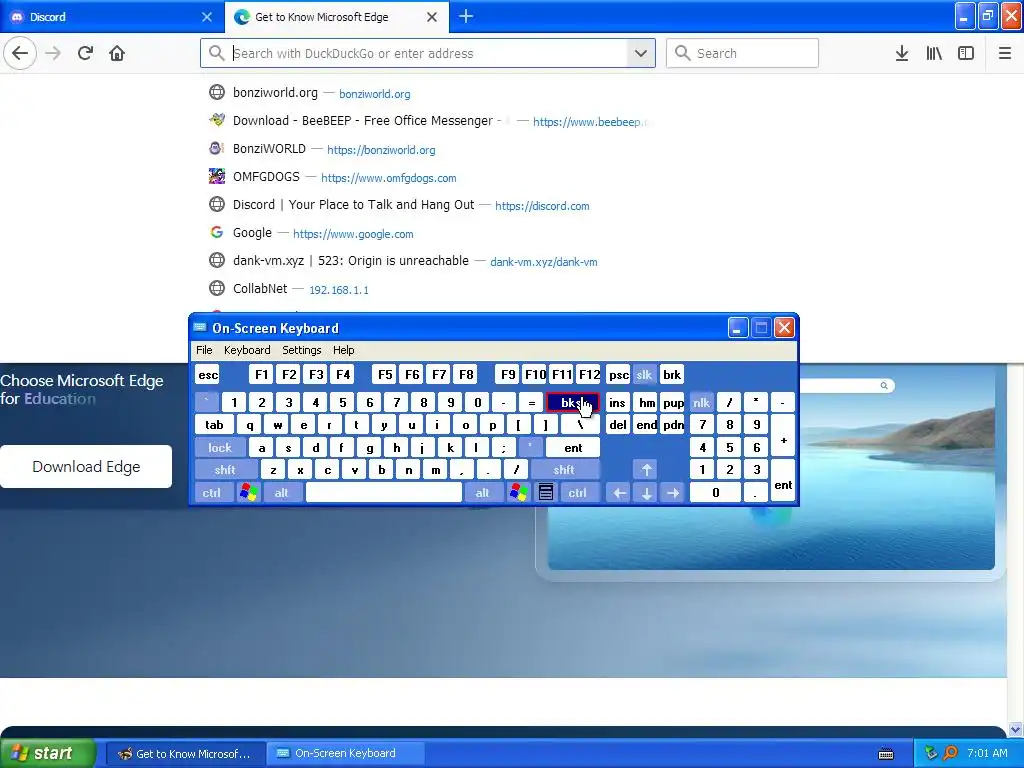Toggle the nlk num lock key
Image resolution: width=1024 pixels, height=768 pixels.
click(701, 403)
